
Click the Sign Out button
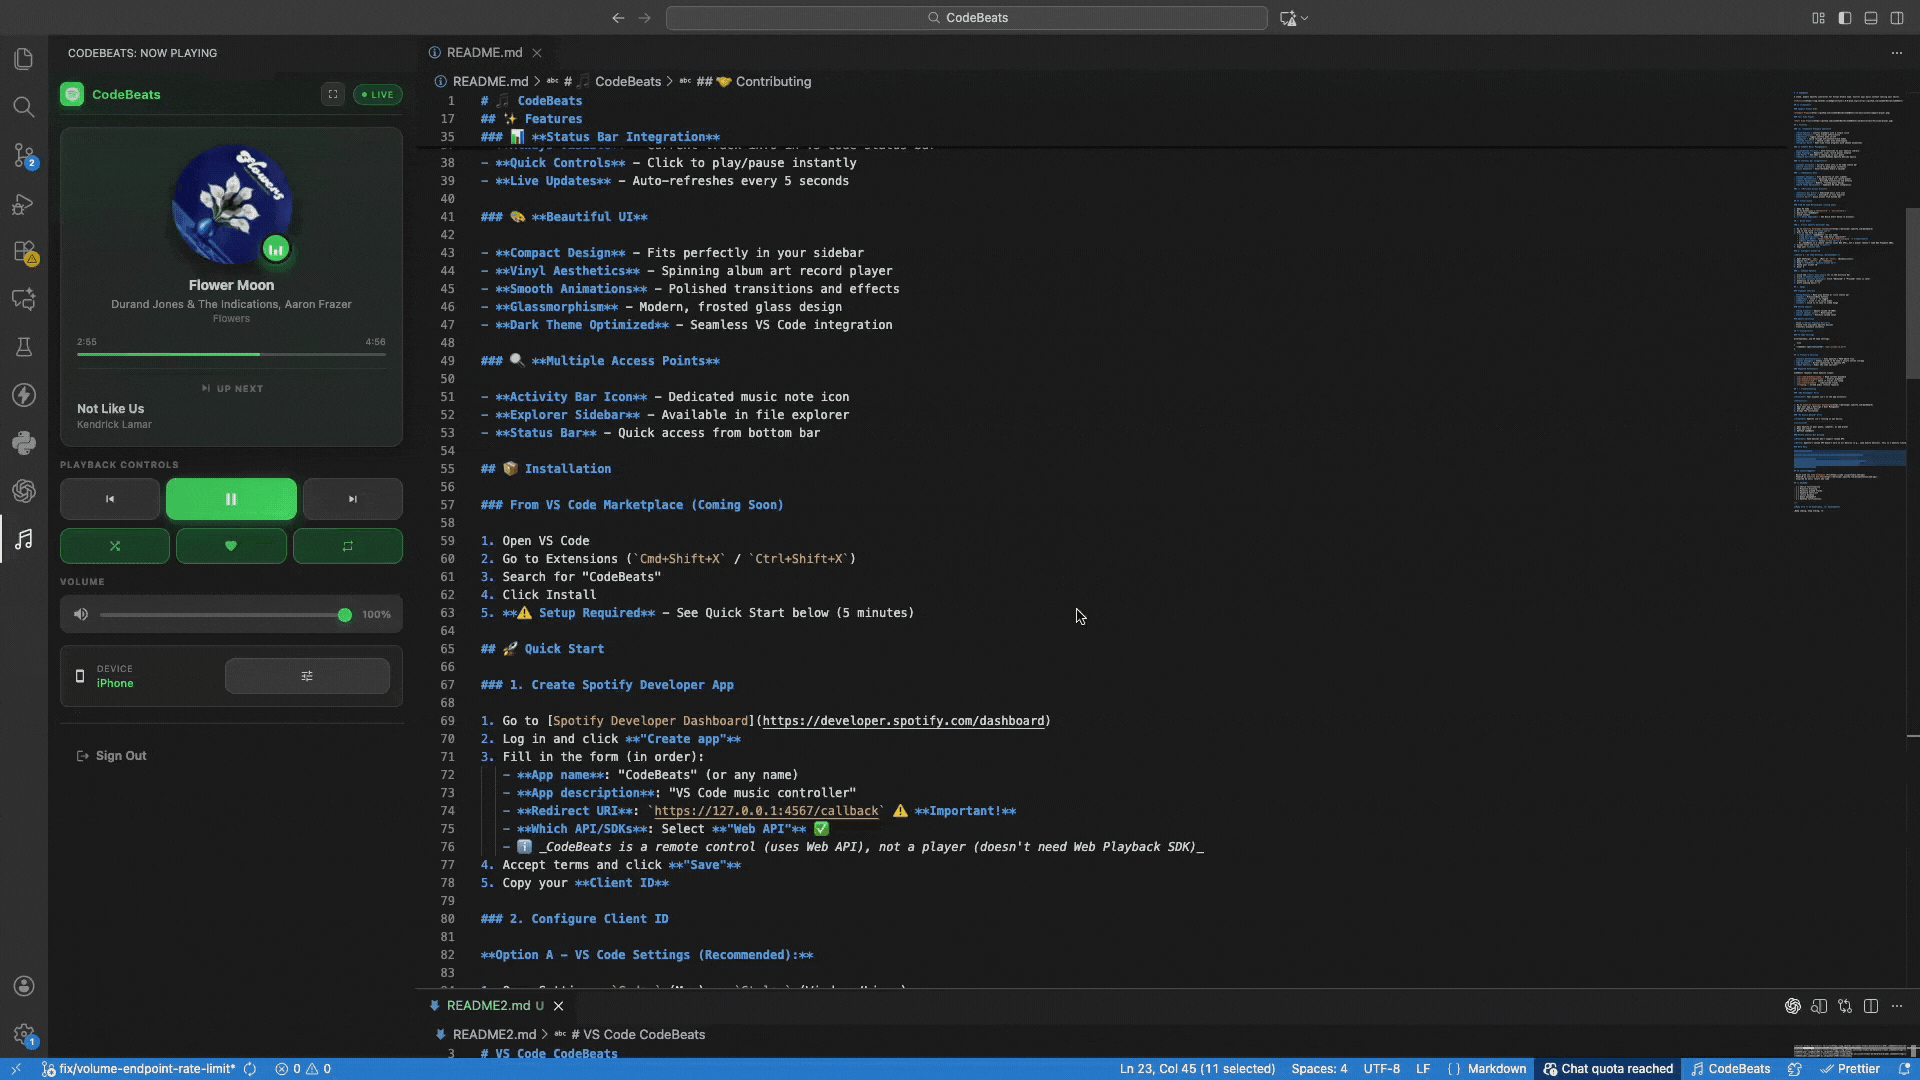(x=112, y=755)
